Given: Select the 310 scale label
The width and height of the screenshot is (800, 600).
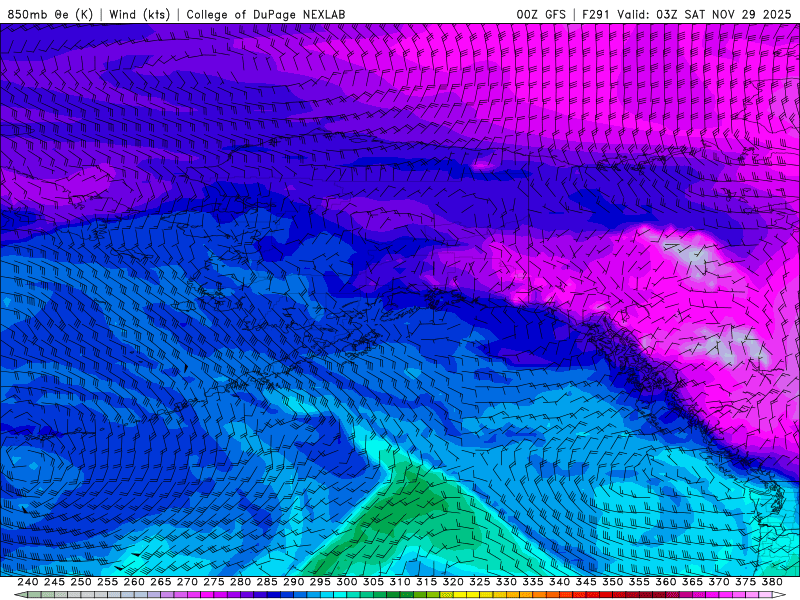Looking at the screenshot, I should 400,582.
